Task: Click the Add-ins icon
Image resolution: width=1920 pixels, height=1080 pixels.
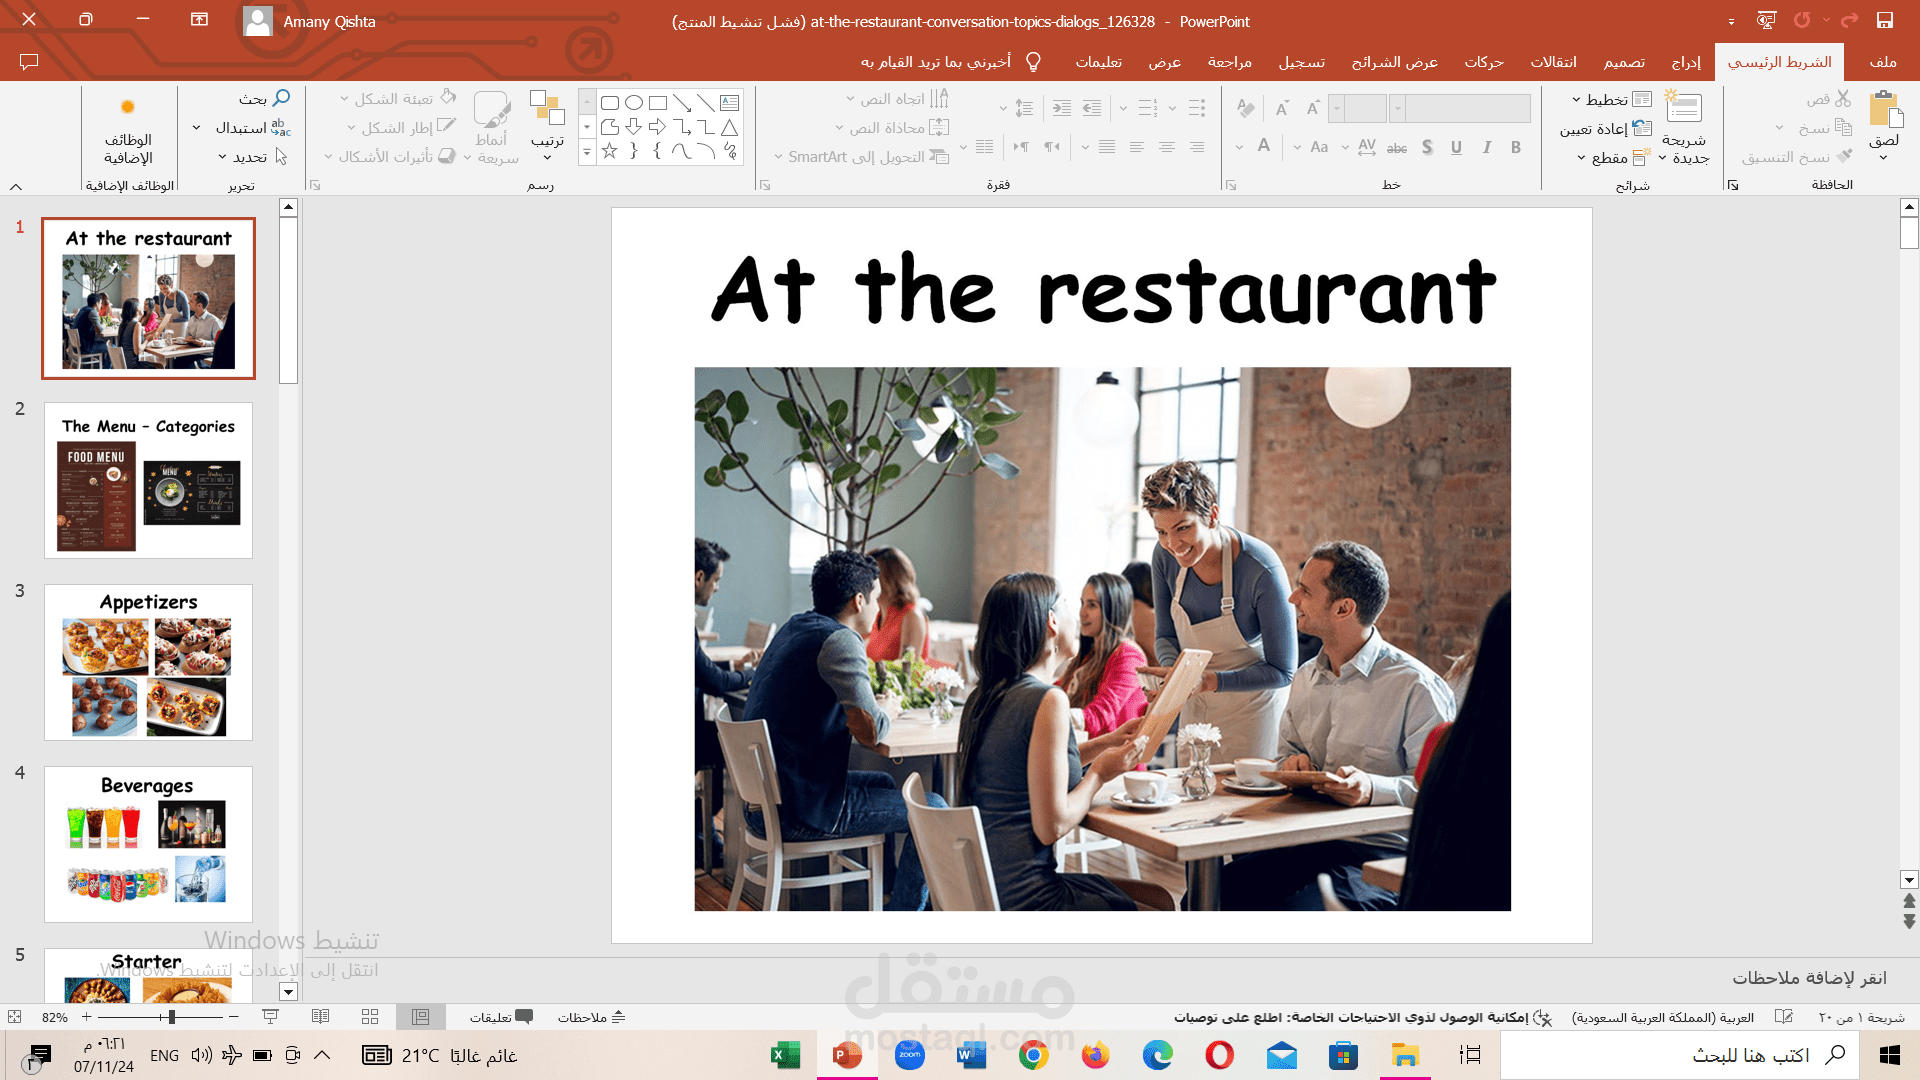Action: (128, 108)
